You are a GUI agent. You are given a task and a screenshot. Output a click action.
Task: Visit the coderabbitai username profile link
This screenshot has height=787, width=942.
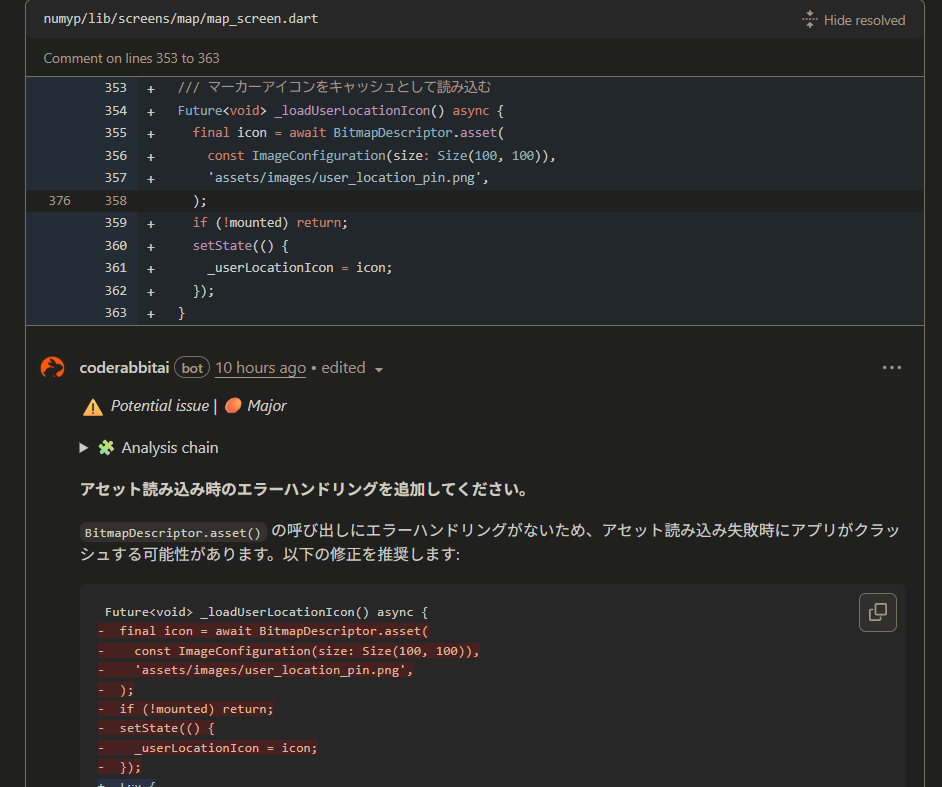[125, 368]
